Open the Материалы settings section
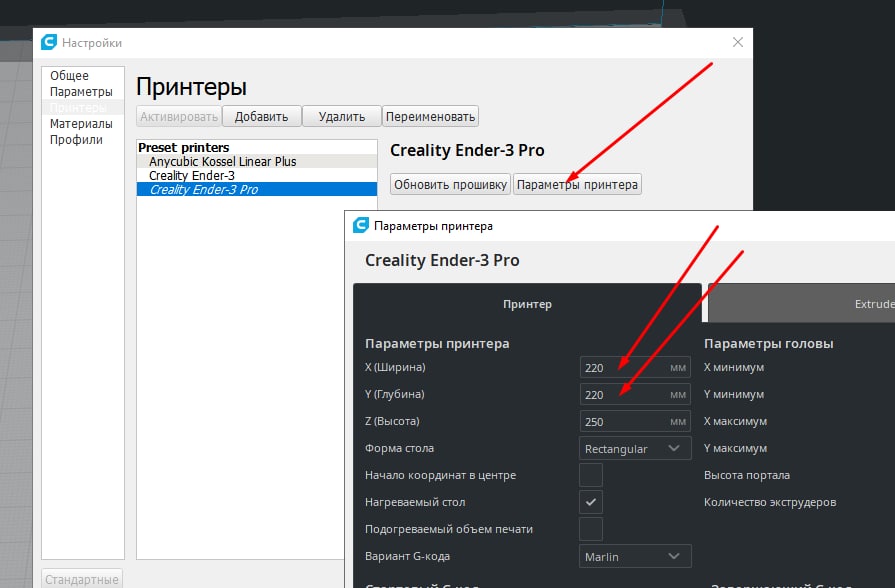The image size is (895, 588). (81, 123)
